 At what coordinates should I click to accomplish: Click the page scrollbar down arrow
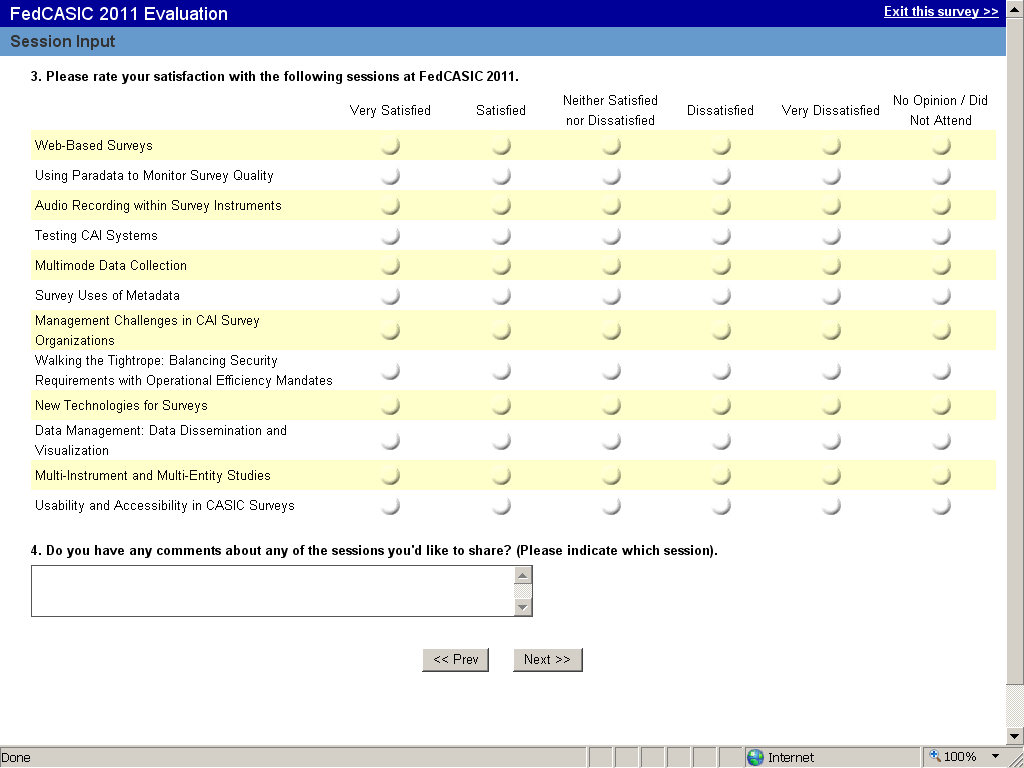tap(1015, 737)
